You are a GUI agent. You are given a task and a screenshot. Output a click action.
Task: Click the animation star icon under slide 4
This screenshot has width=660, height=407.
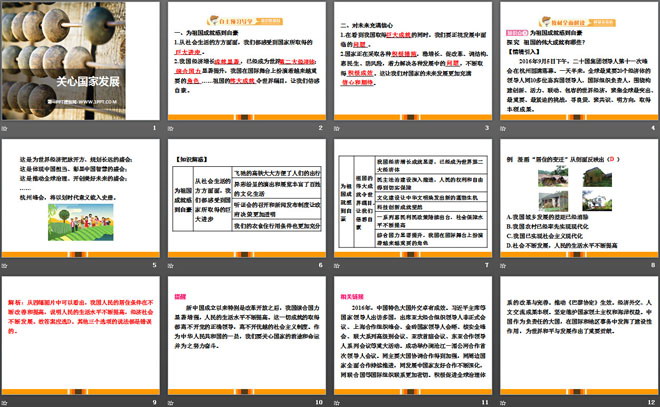point(503,128)
